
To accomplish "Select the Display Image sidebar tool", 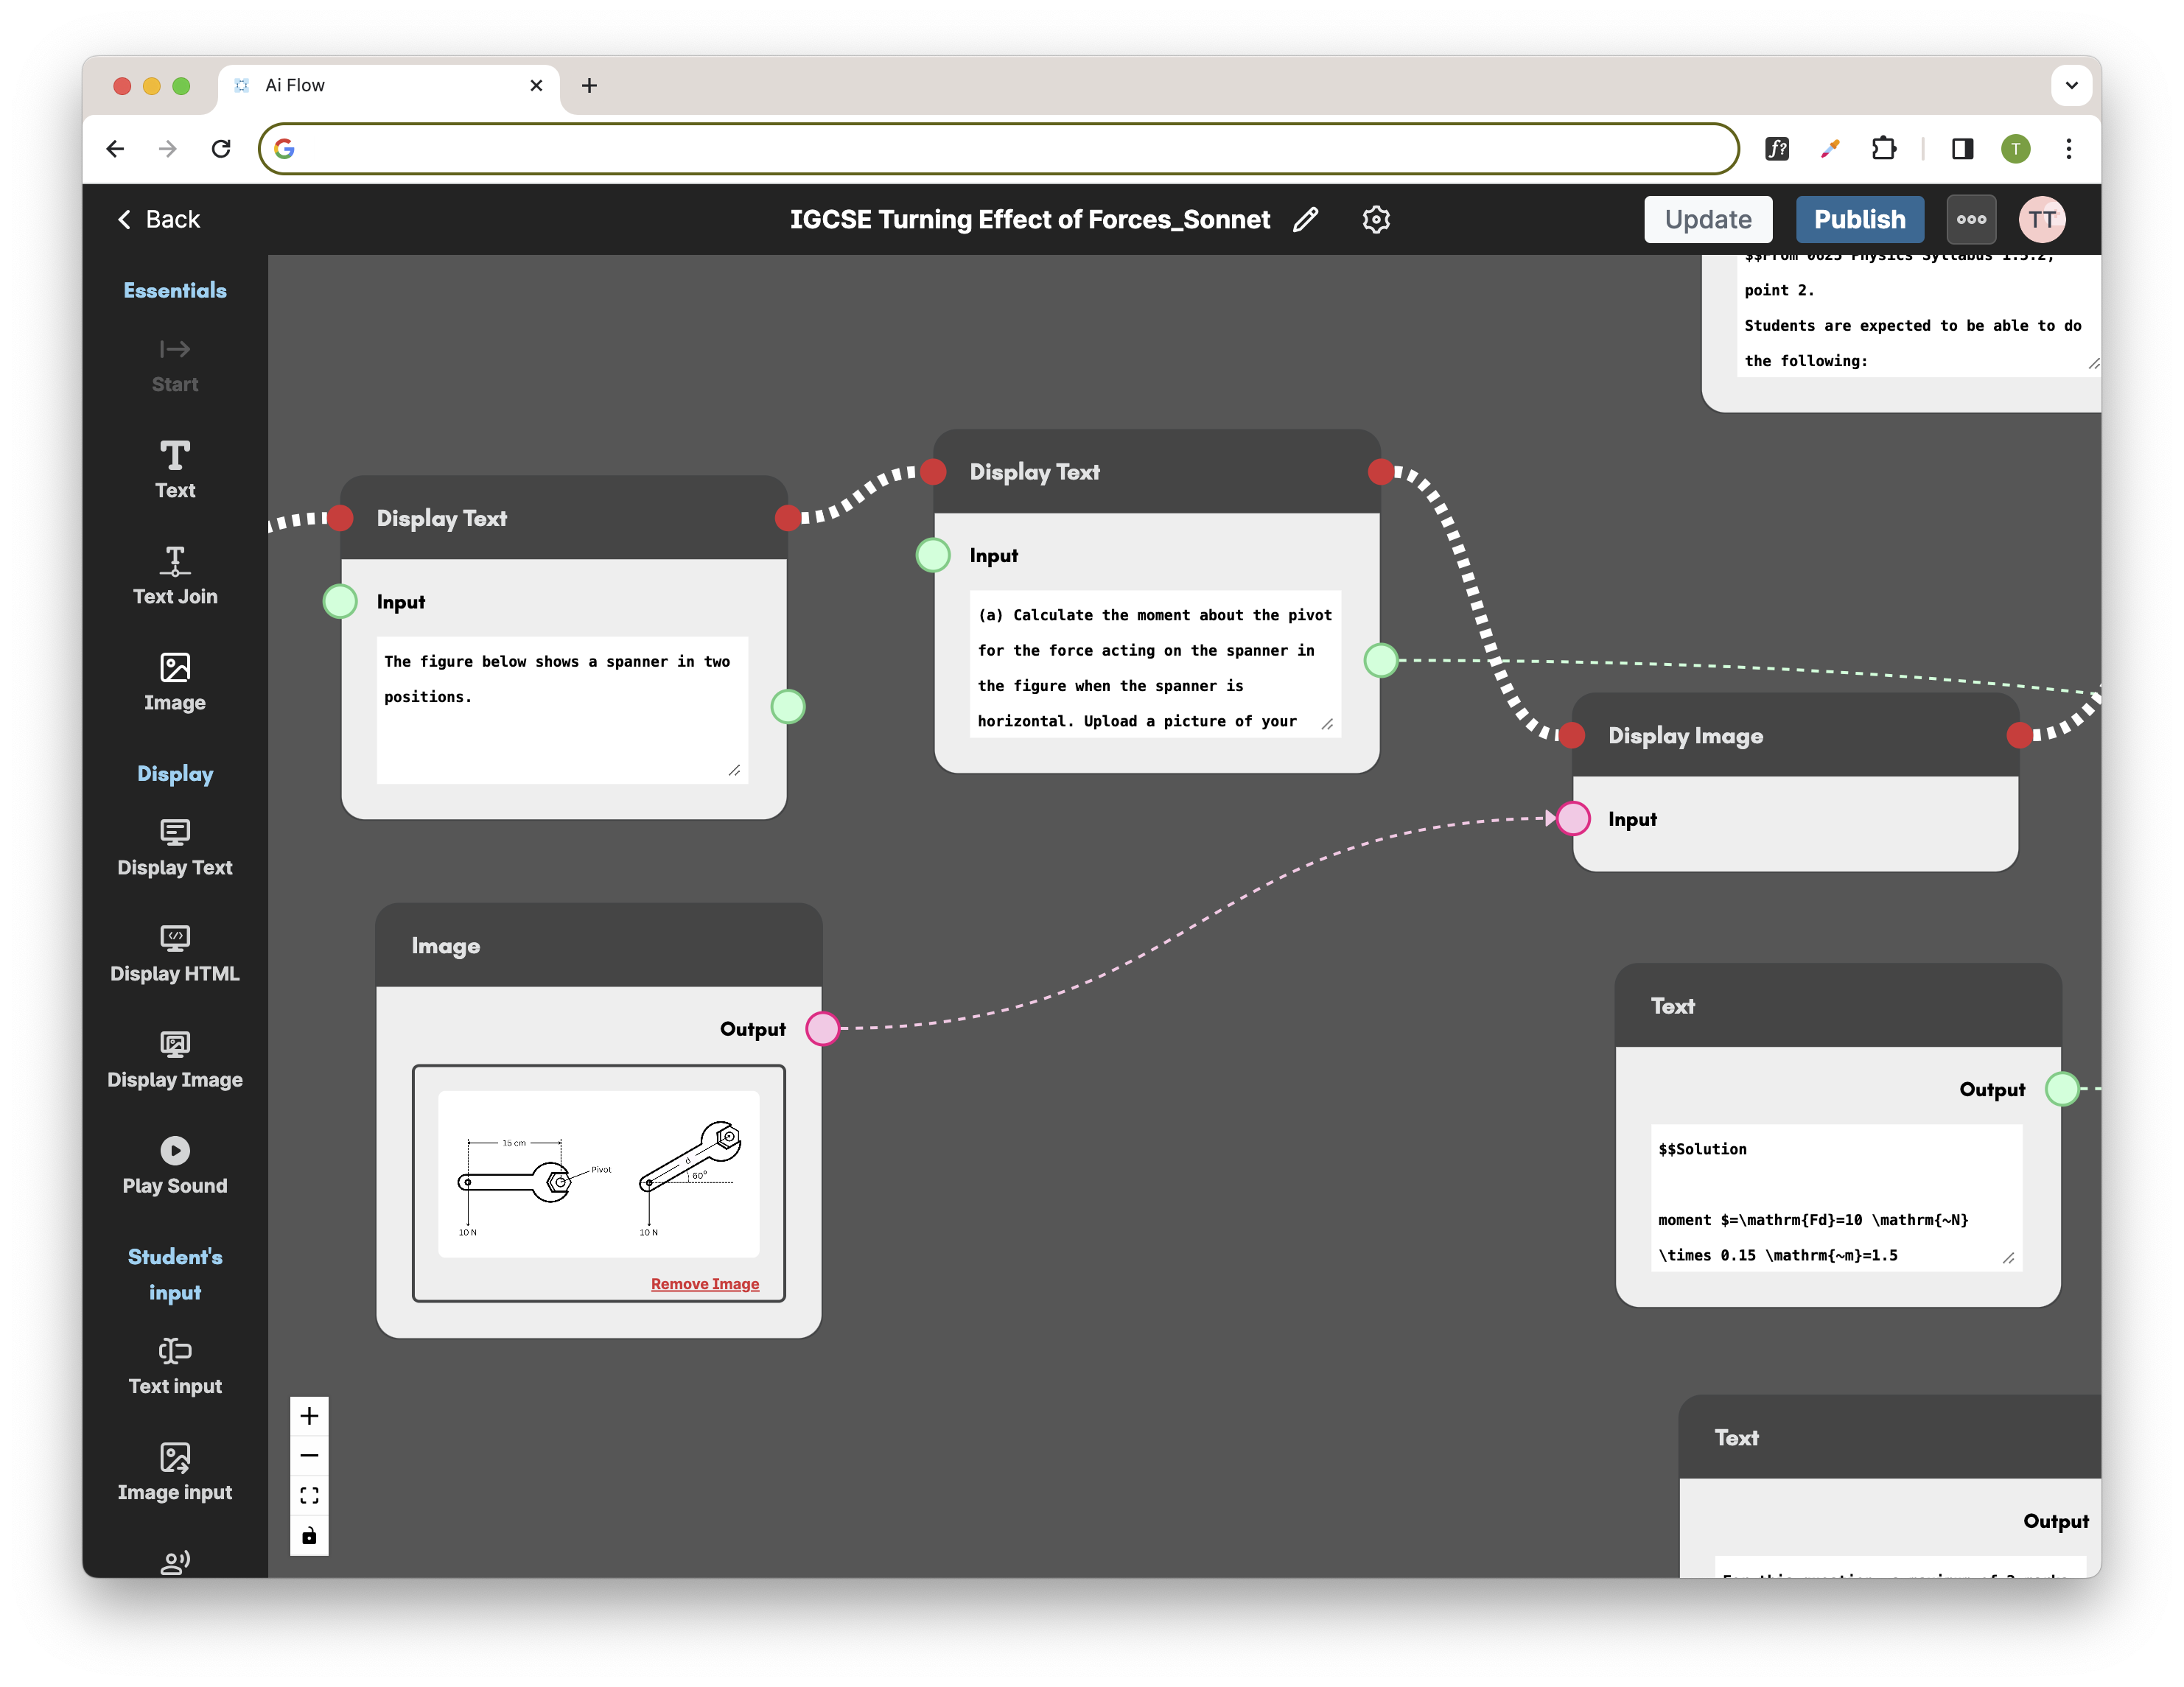I will pyautogui.click(x=175, y=1059).
